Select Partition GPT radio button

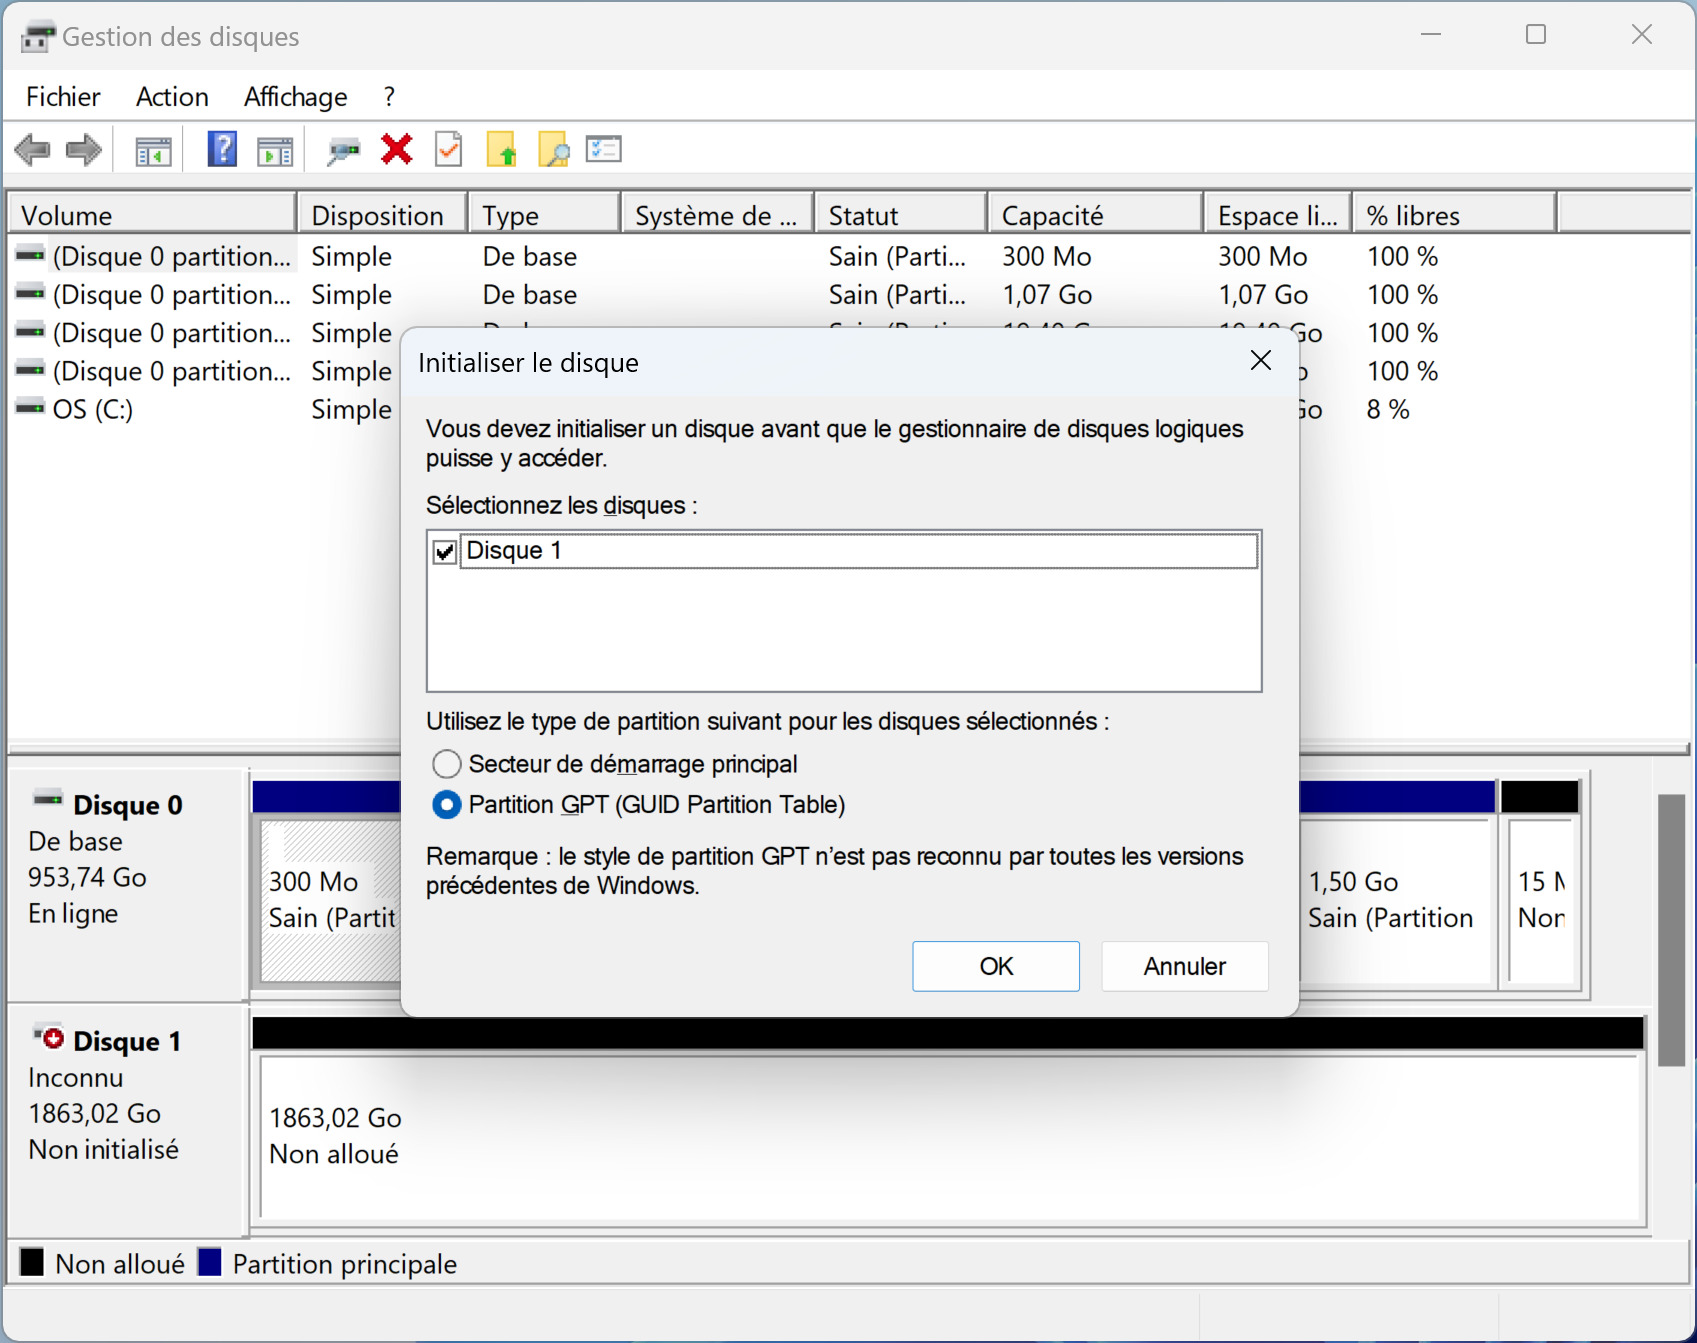pos(446,805)
